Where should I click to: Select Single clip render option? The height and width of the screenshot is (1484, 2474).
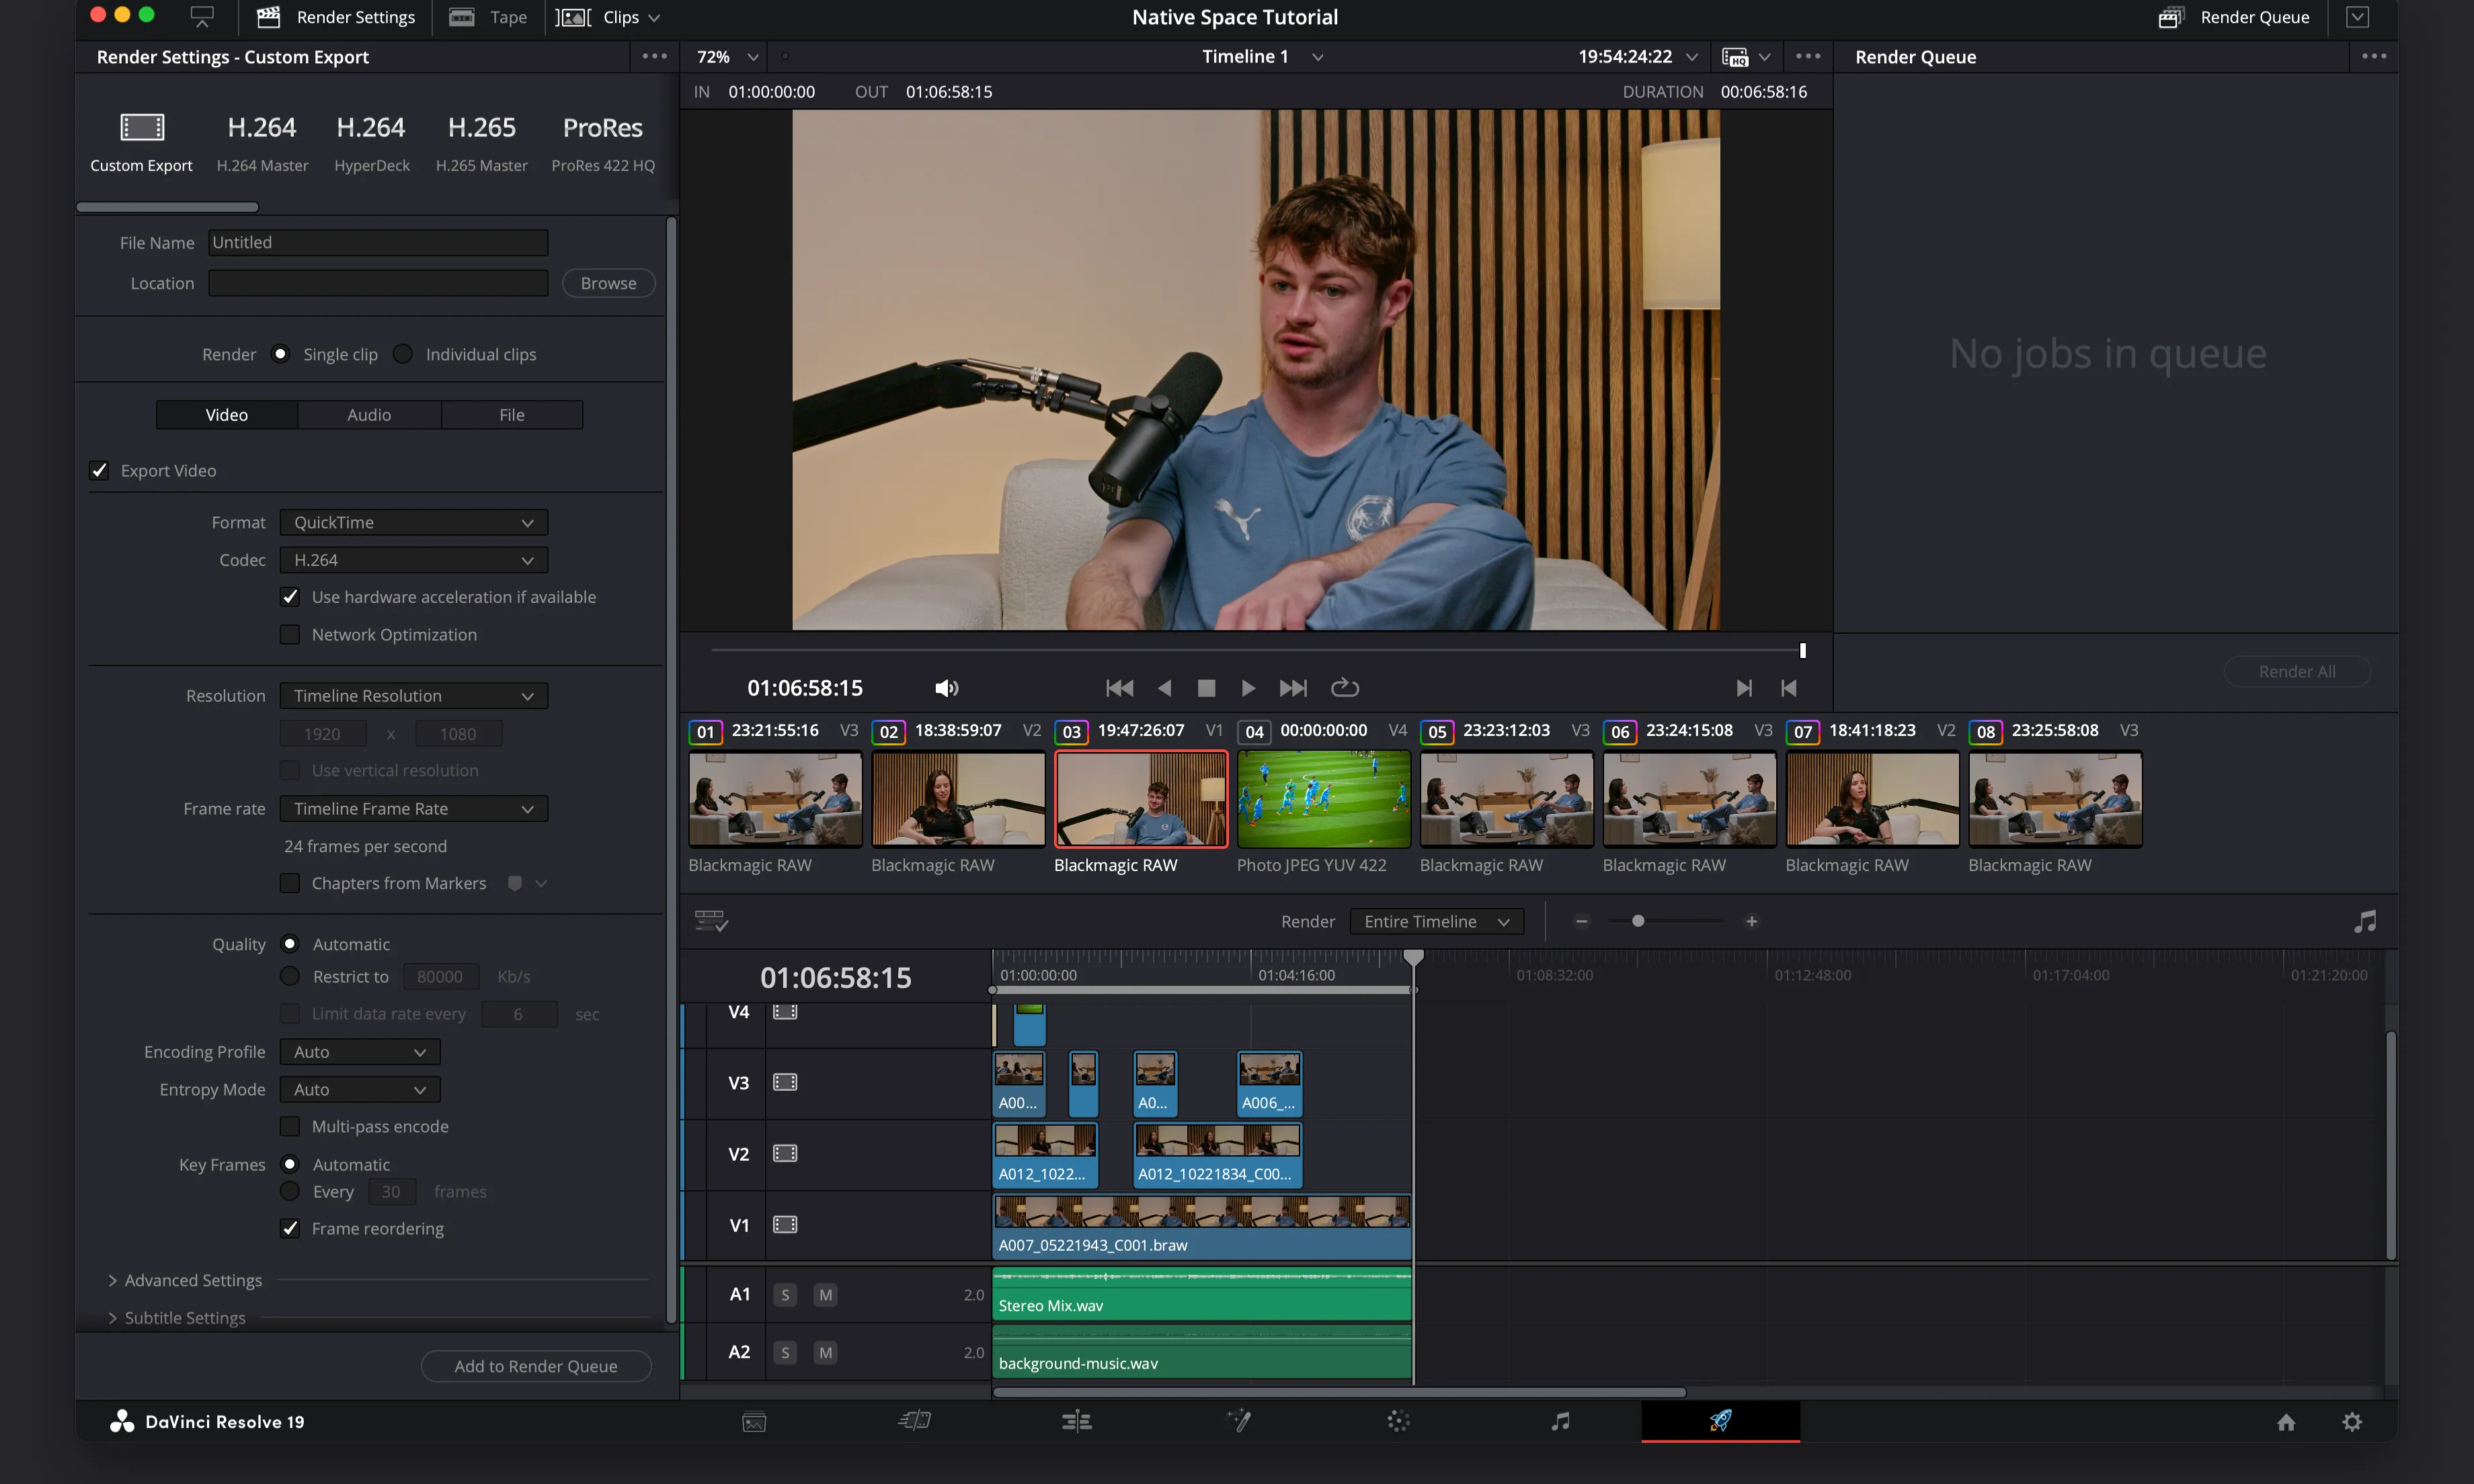pyautogui.click(x=280, y=353)
